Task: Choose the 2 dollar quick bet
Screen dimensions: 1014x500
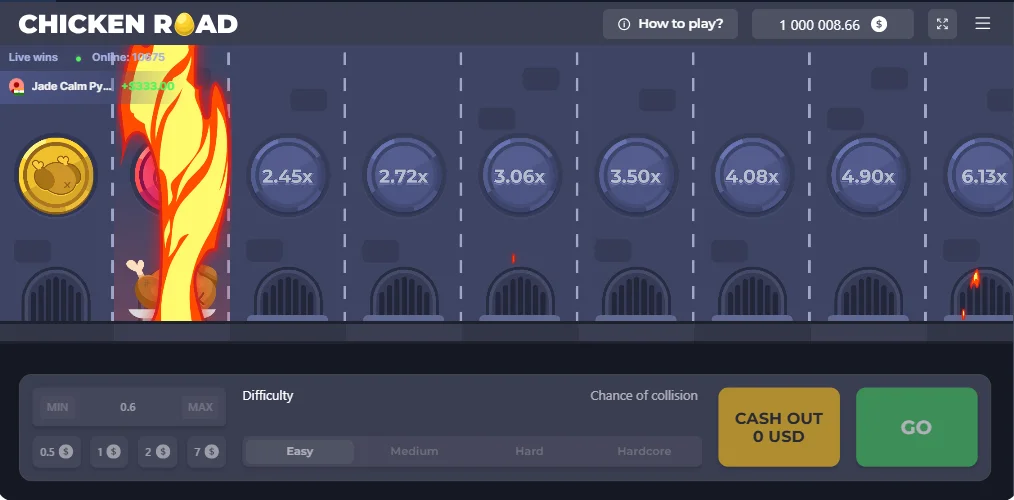Action: tap(155, 451)
